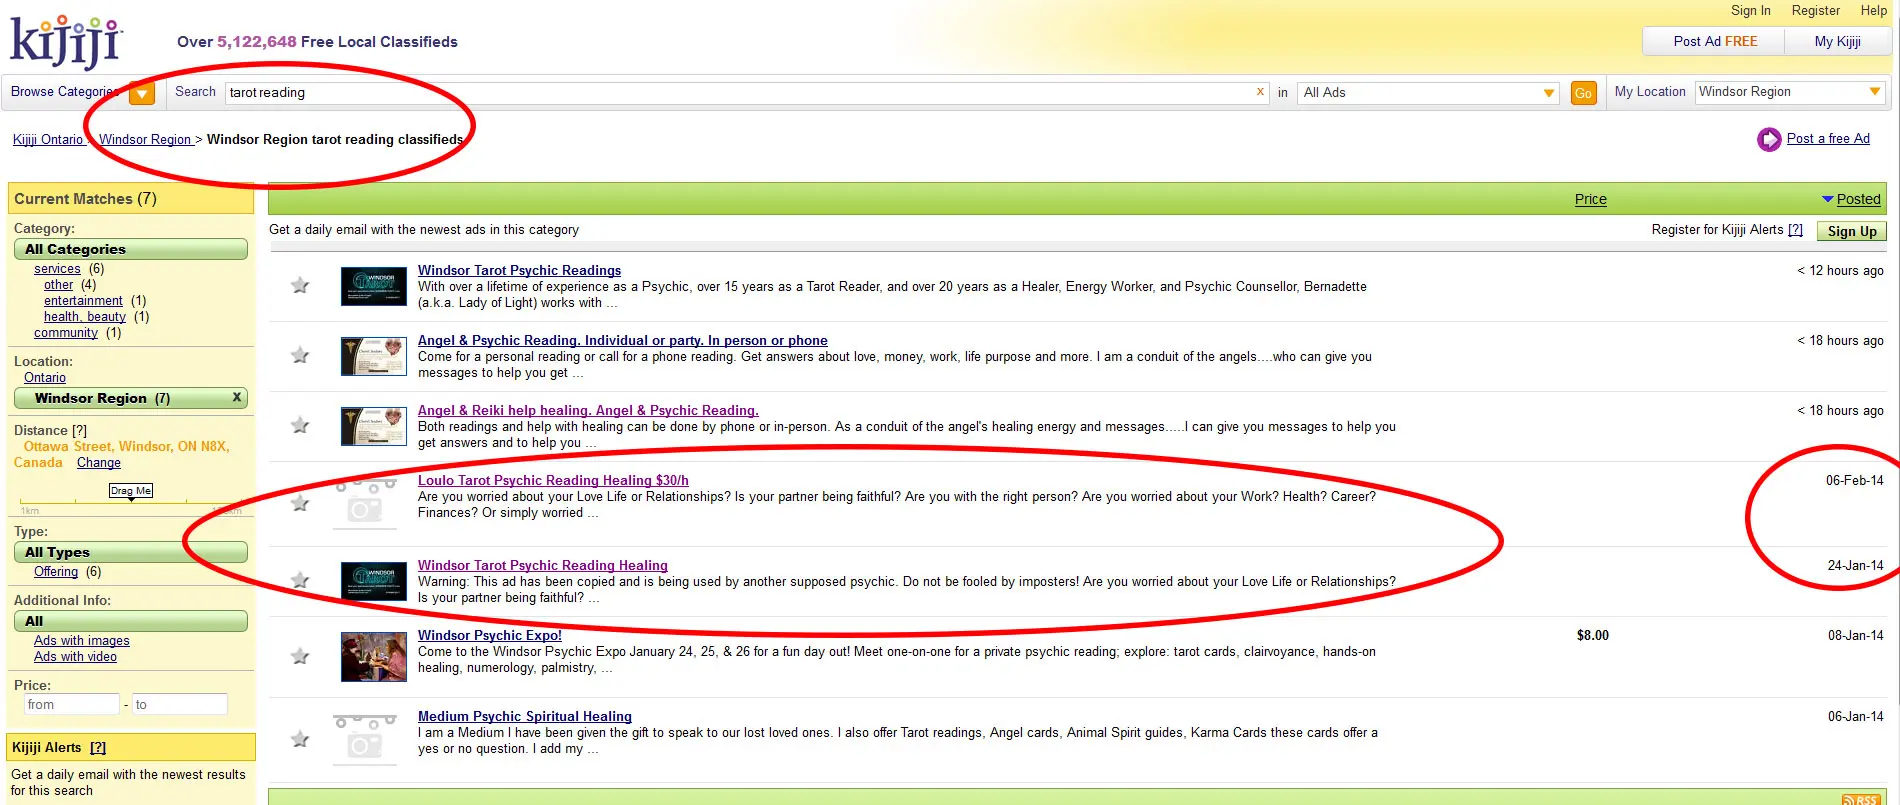Screen dimensions: 1900x805
Task: Open the Kijiji Alerts [?] help link in results header
Action: 1795,230
